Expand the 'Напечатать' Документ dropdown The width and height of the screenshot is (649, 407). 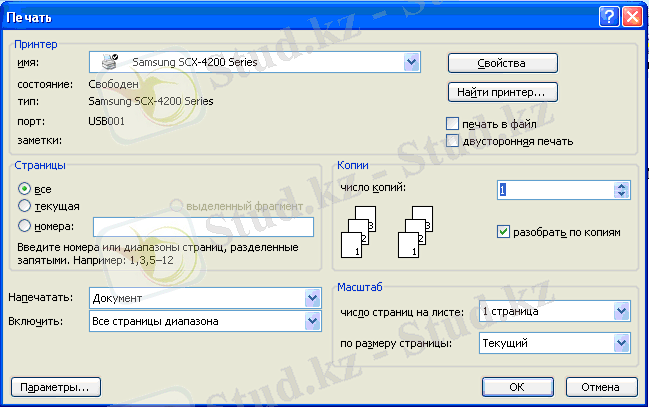tap(312, 299)
